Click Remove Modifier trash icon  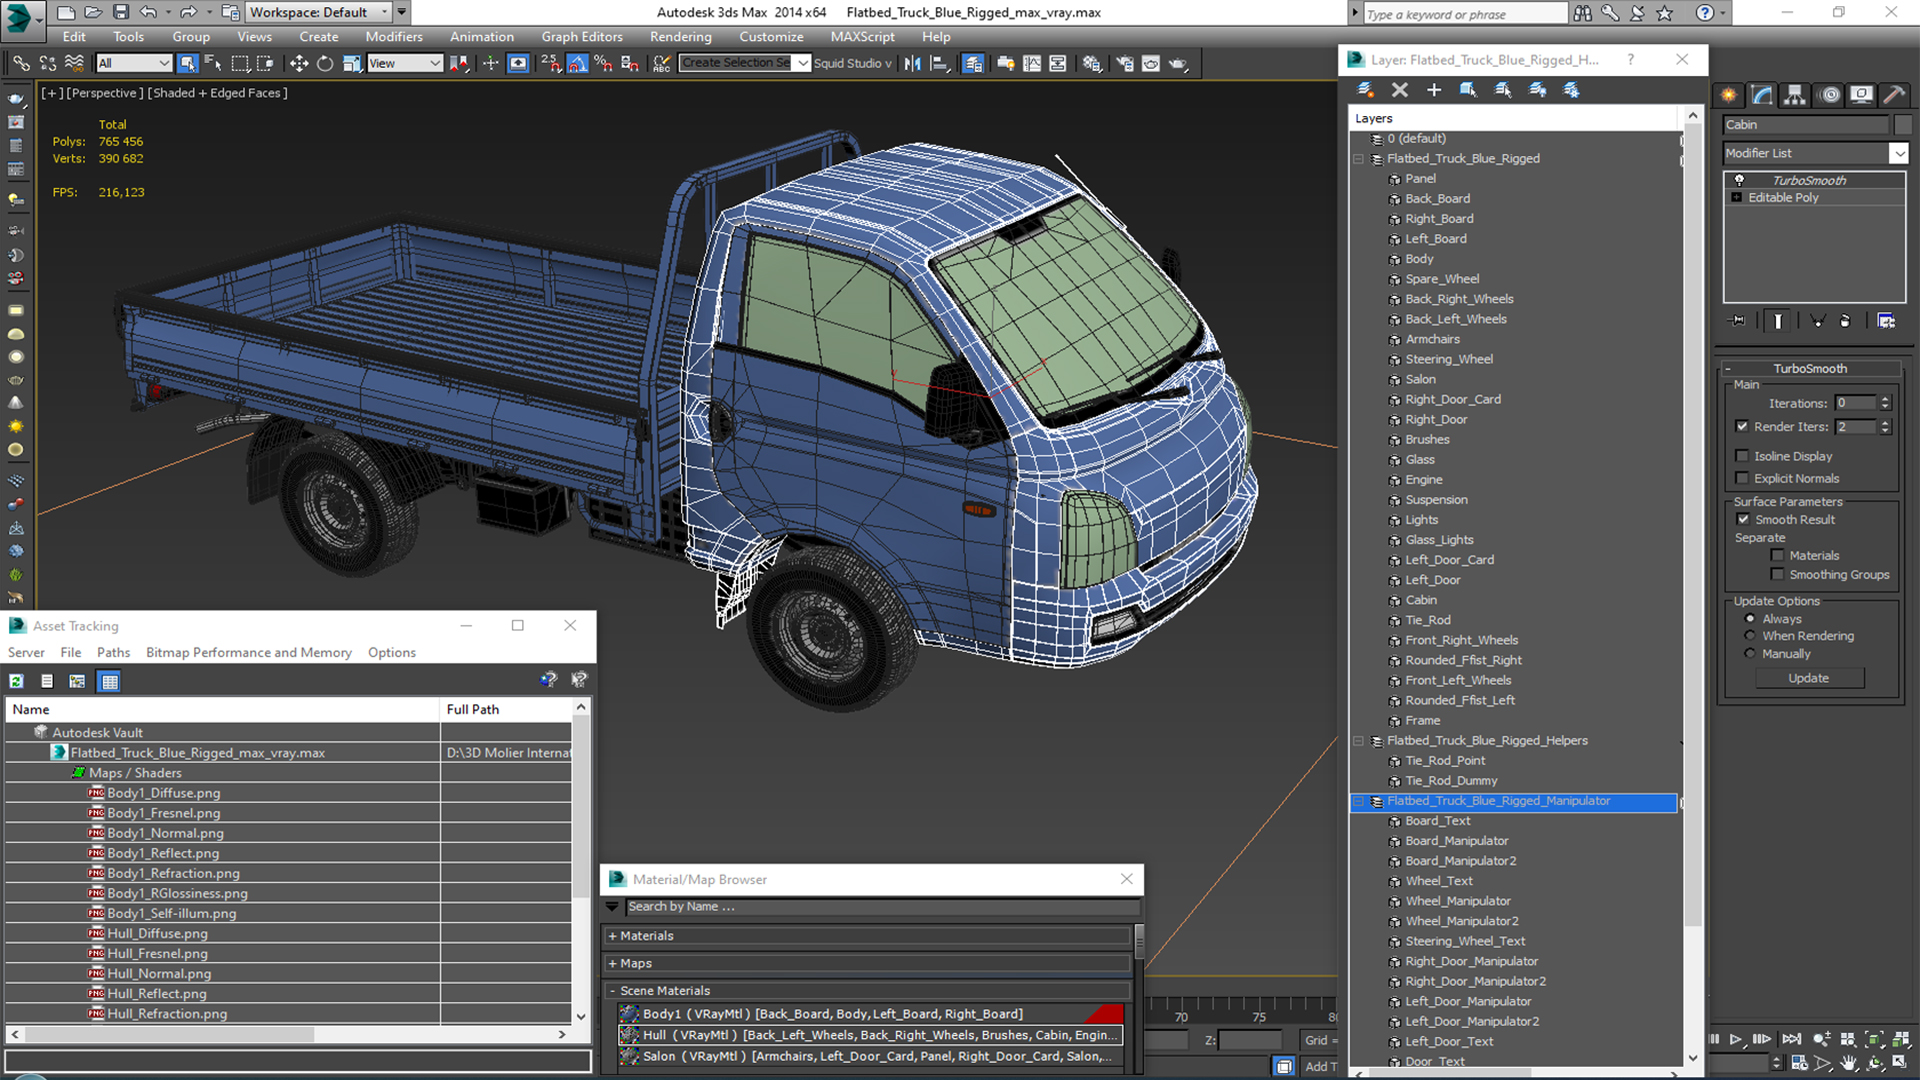pos(1845,321)
